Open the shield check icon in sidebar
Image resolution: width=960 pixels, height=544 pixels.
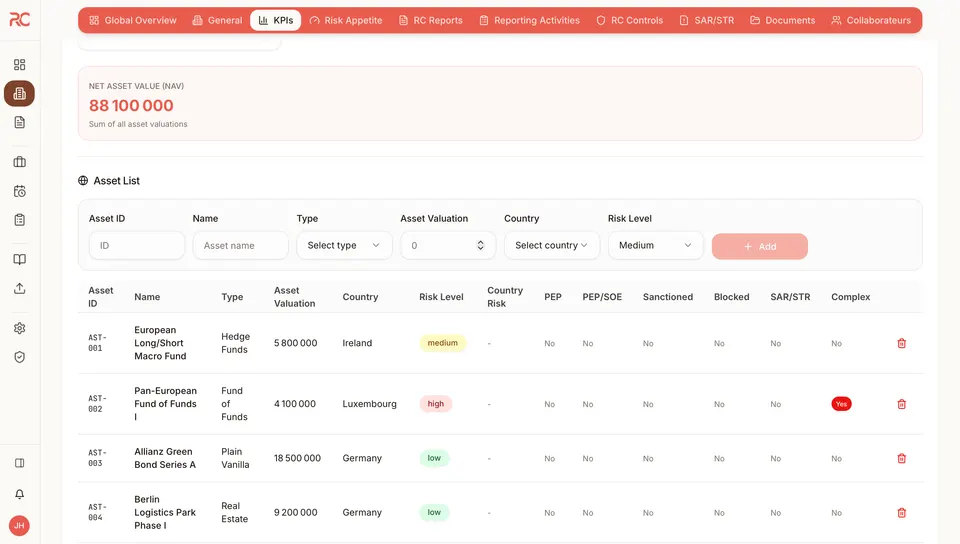(x=20, y=357)
